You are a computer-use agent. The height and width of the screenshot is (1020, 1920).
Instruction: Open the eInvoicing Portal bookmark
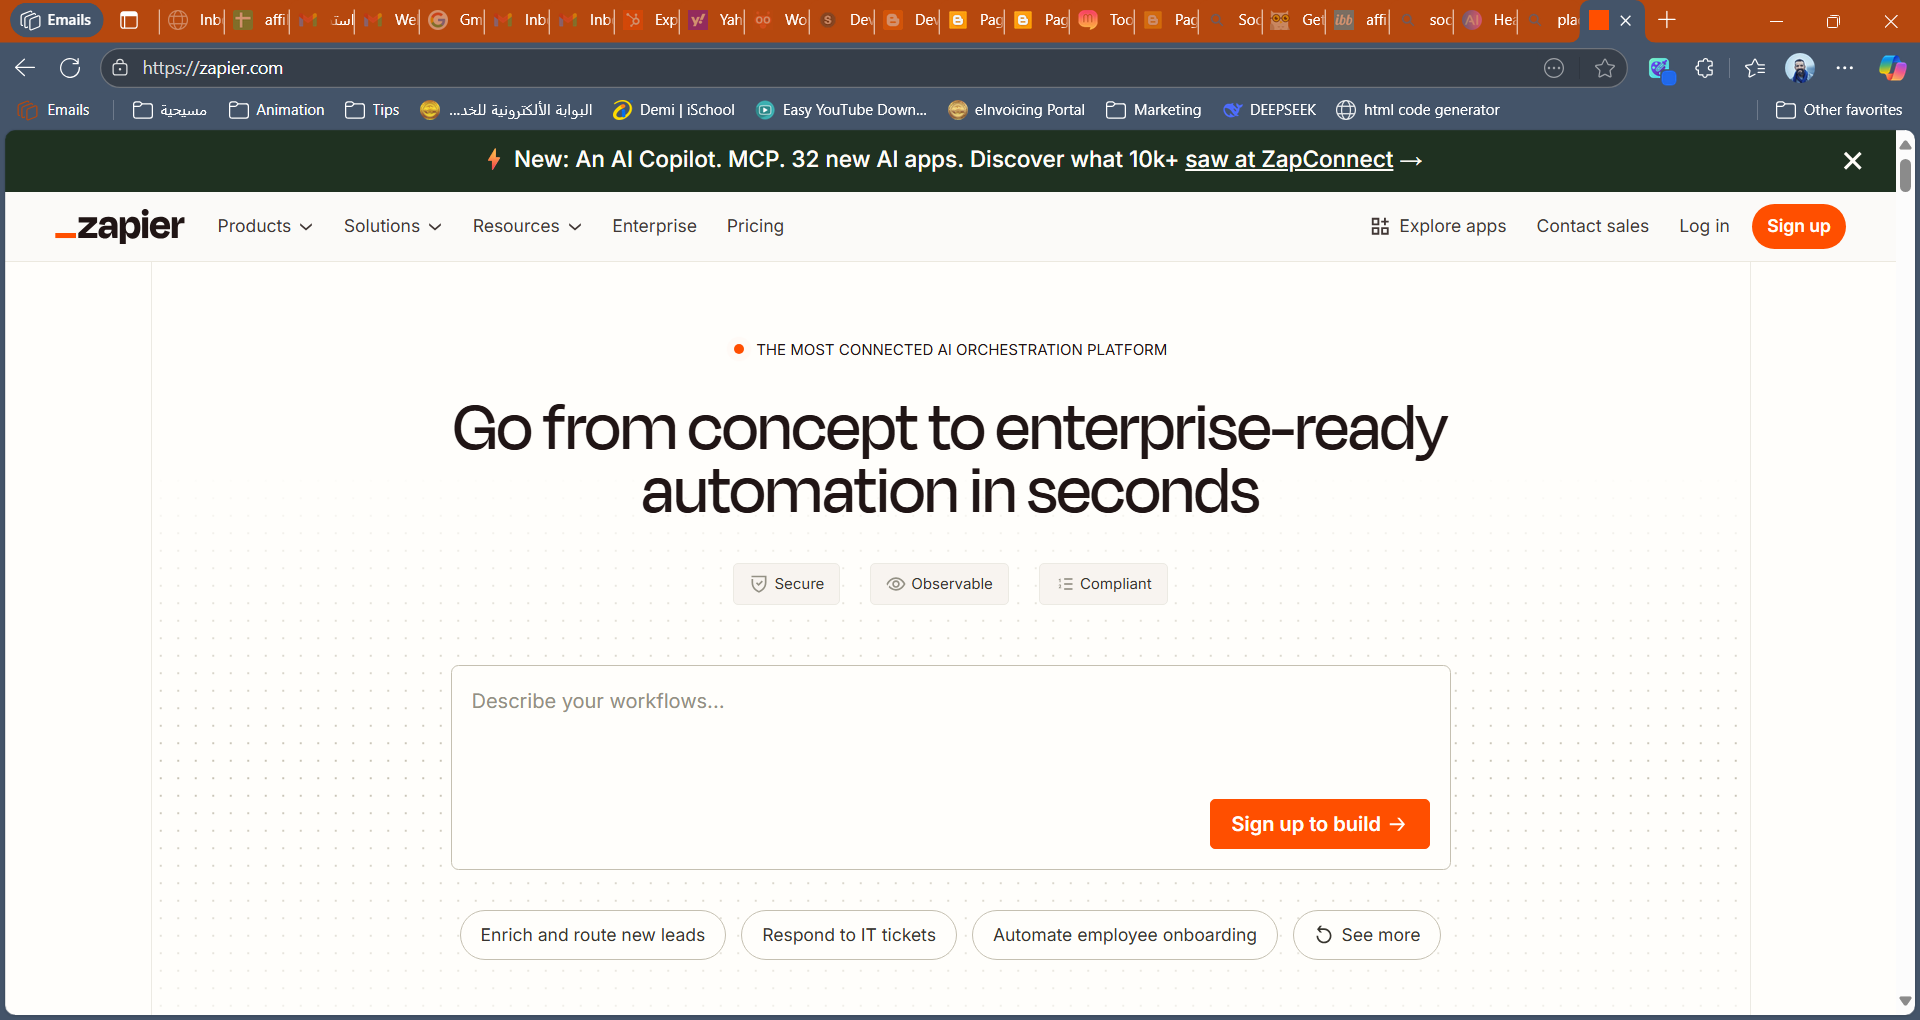click(1017, 110)
